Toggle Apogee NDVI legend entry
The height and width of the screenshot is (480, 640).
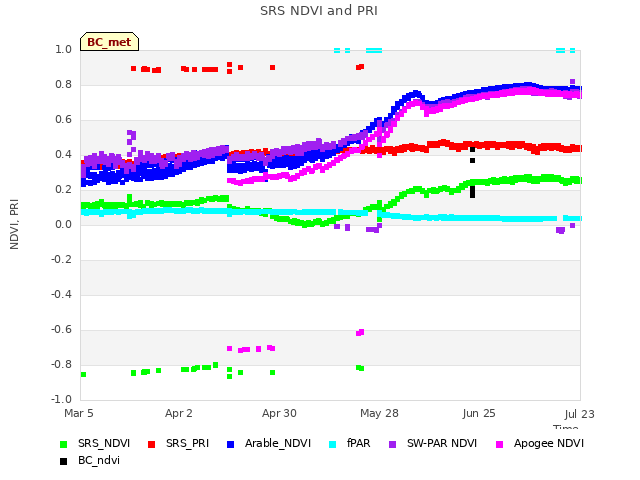point(540,444)
